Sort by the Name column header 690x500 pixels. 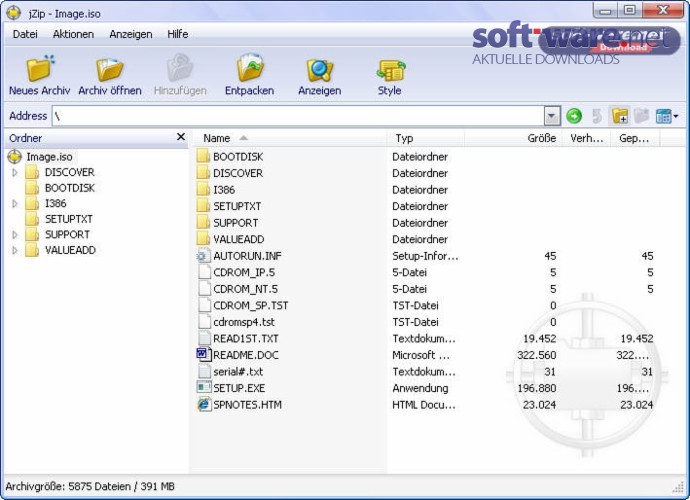pyautogui.click(x=289, y=138)
